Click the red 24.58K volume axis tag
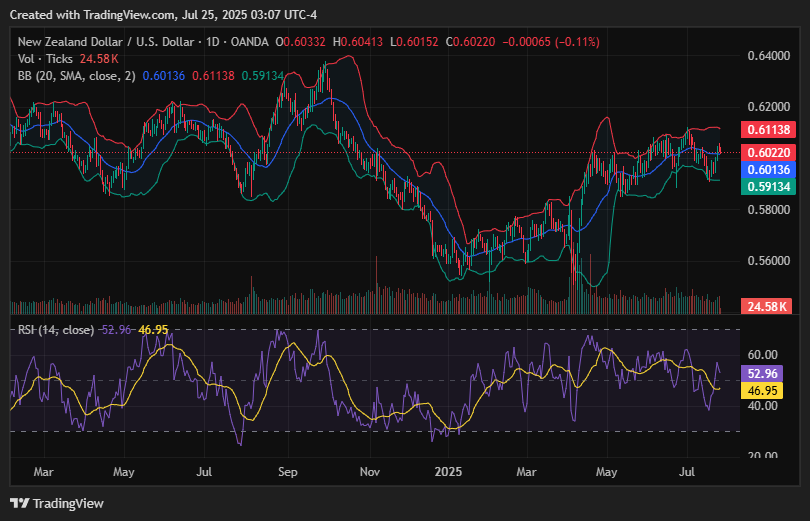The width and height of the screenshot is (810, 521). coord(767,306)
